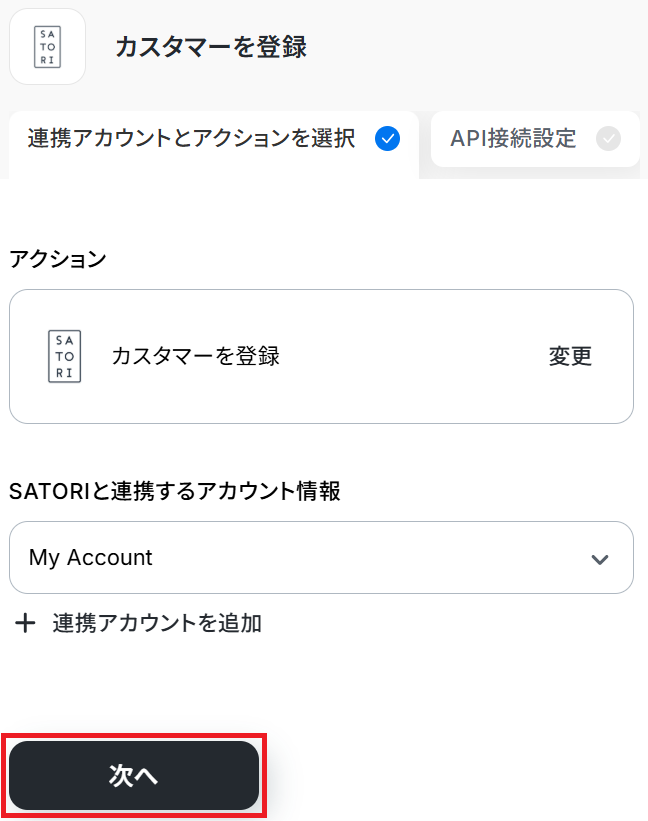Click the 連携アカウントとアクションを選択 tab label text
The image size is (648, 821).
click(x=192, y=139)
